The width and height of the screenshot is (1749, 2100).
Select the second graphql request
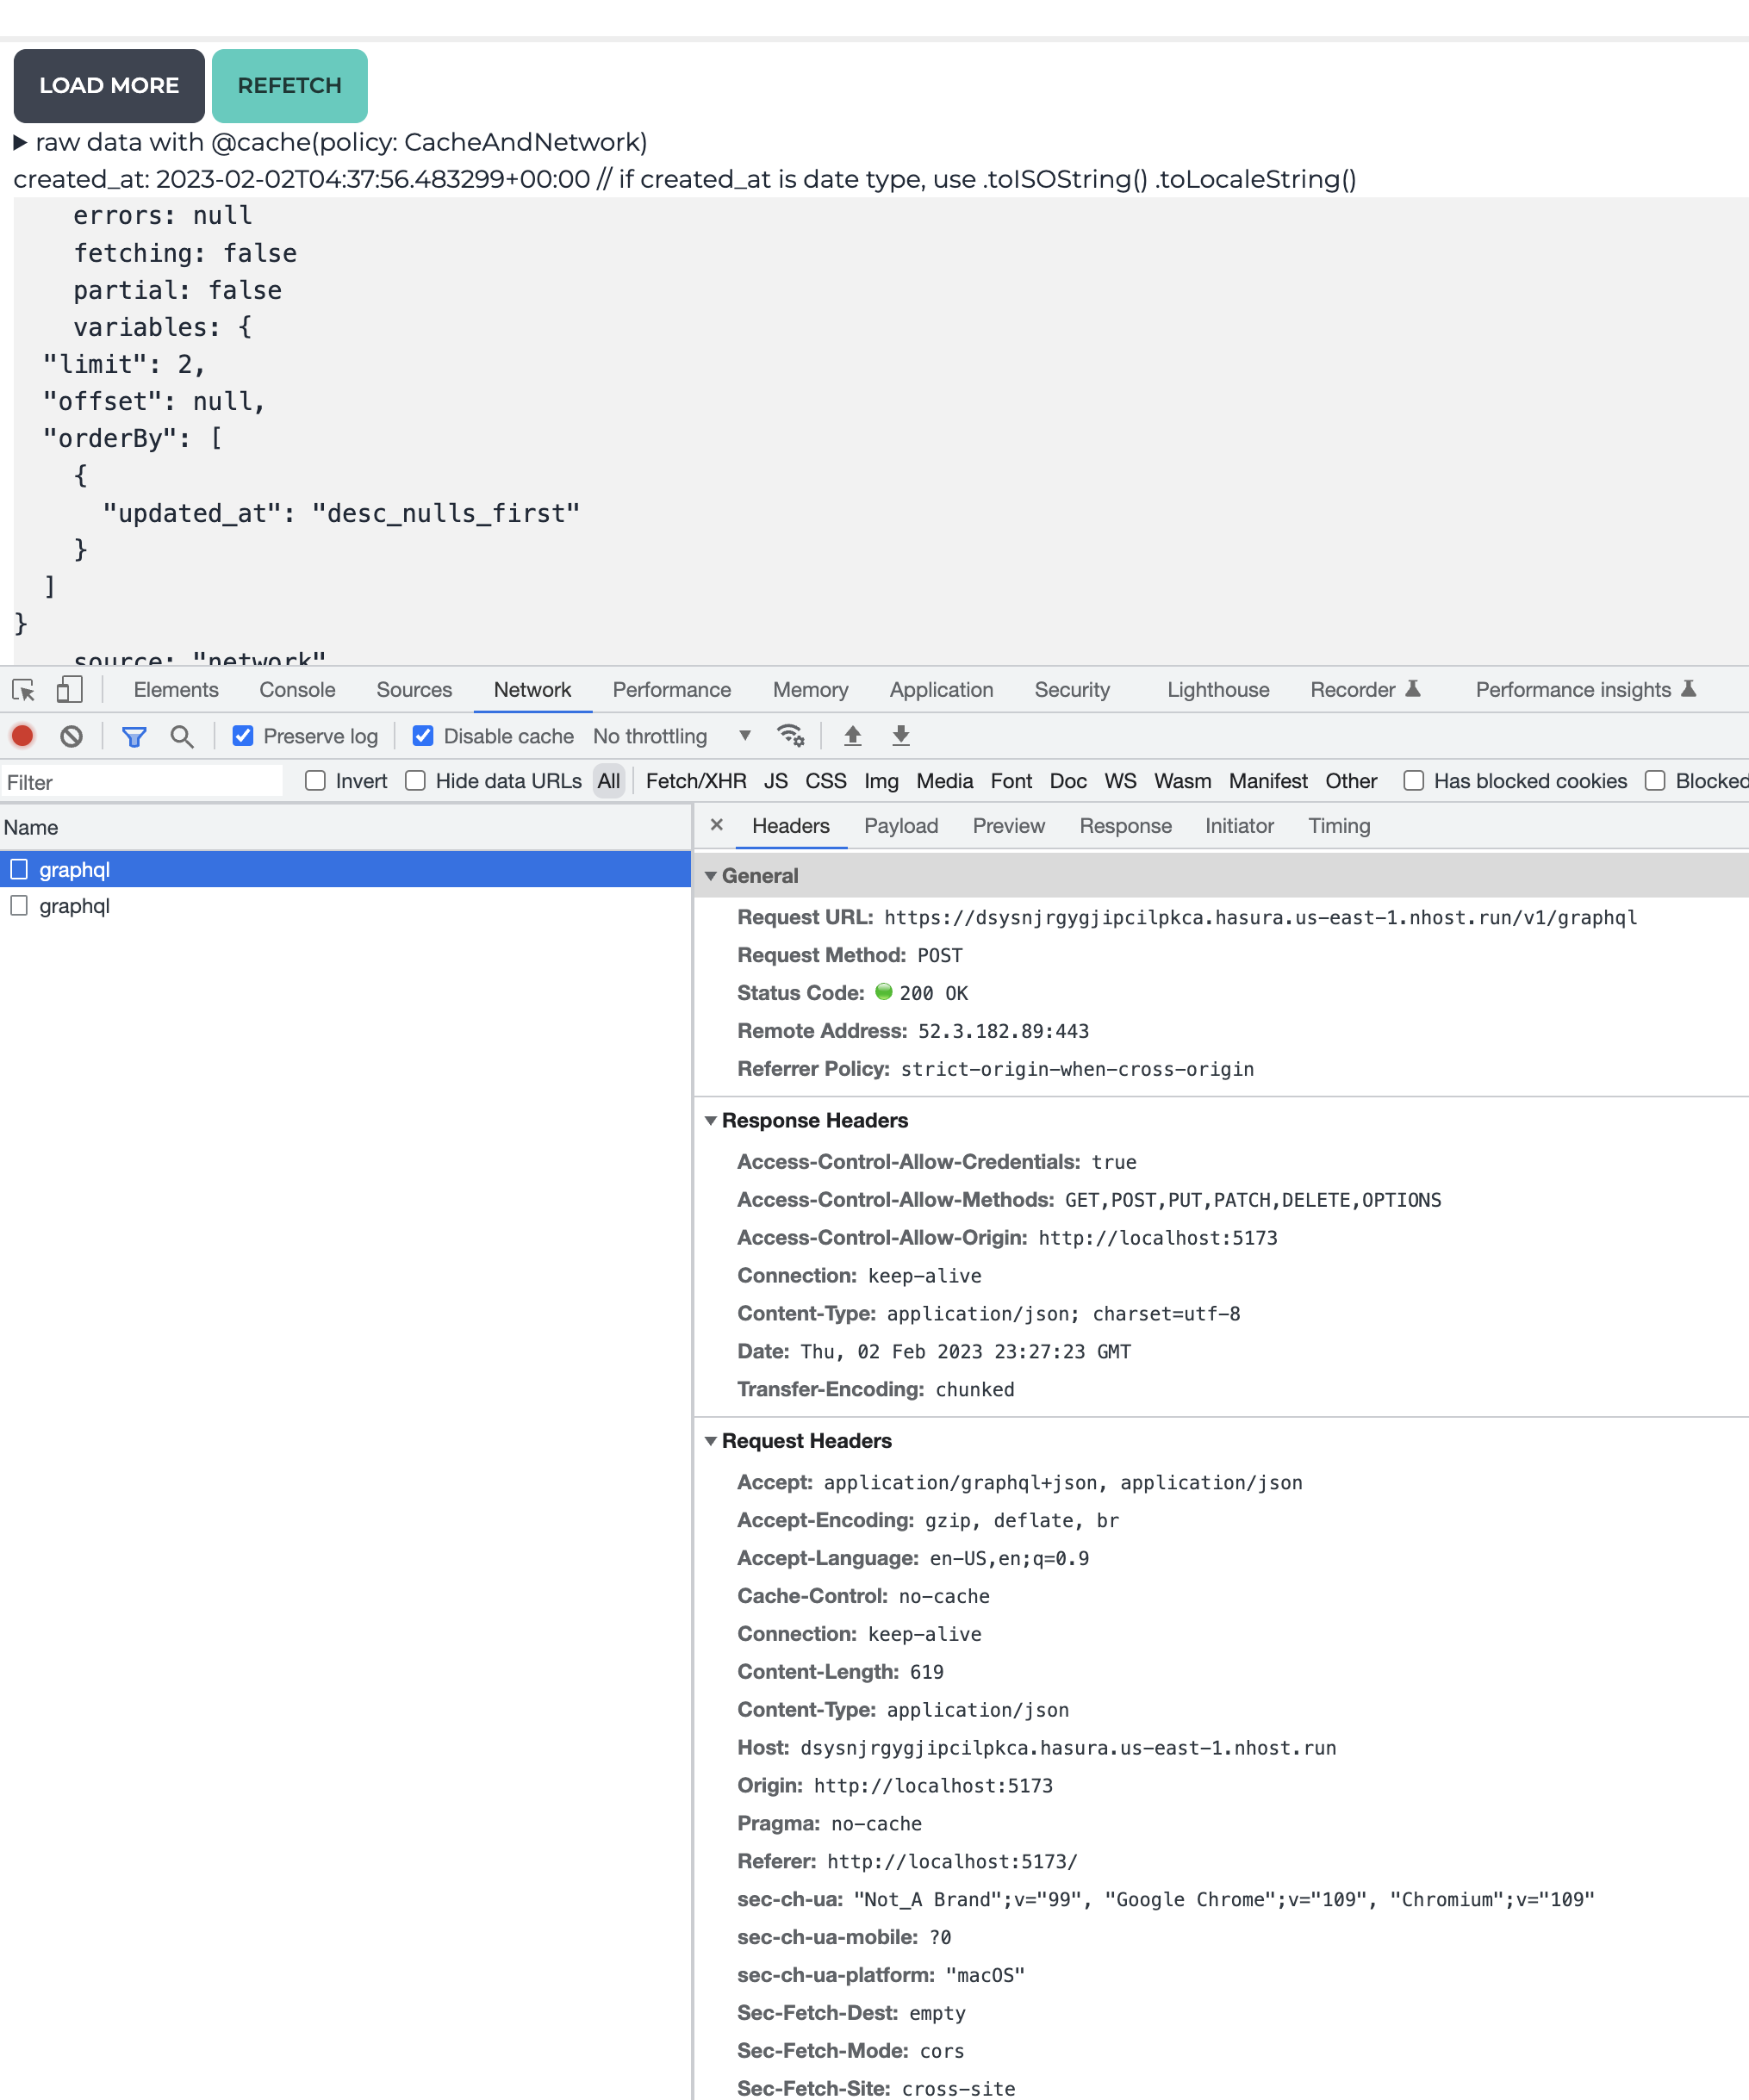click(x=75, y=906)
